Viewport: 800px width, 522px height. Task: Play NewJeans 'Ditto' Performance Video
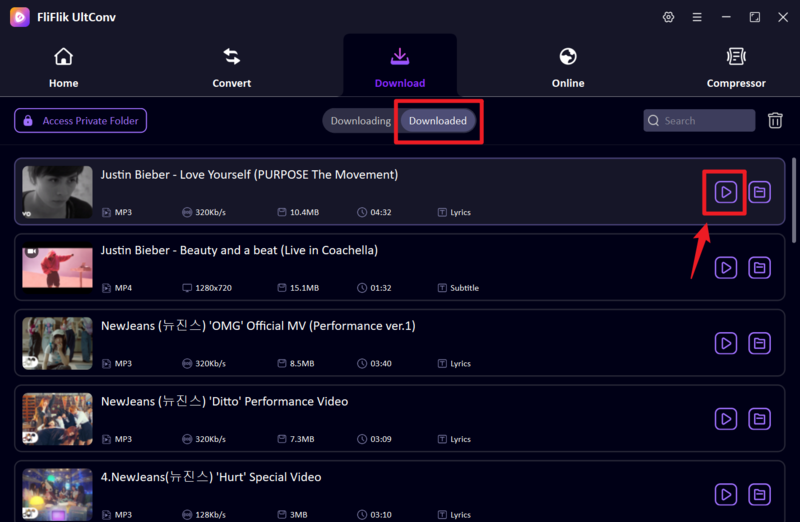(726, 418)
